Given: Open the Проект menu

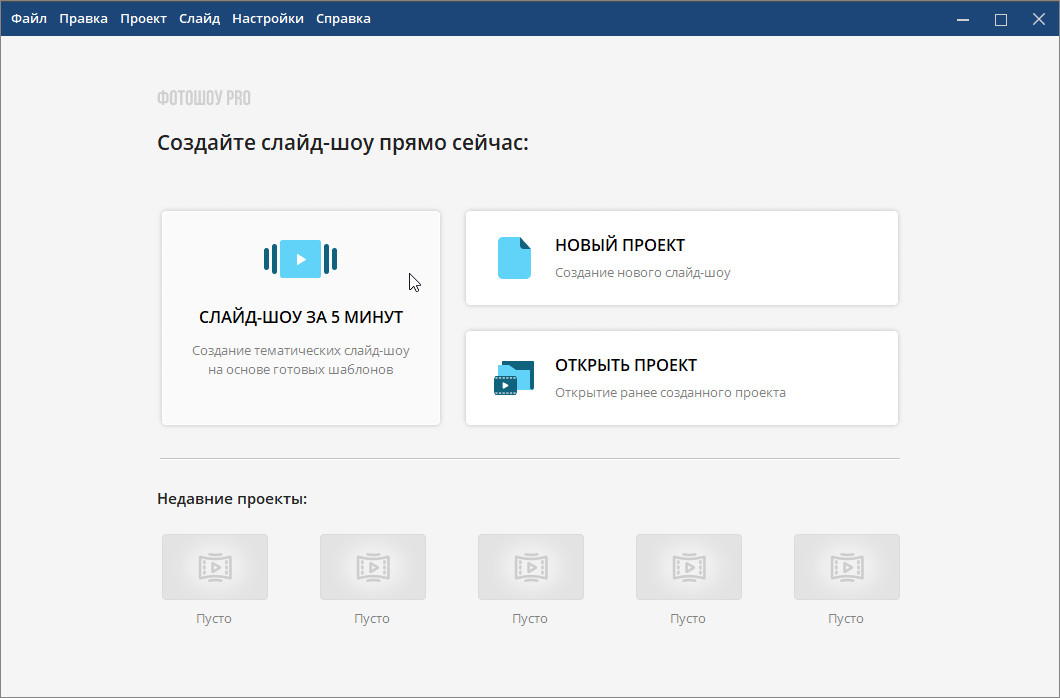Looking at the screenshot, I should [143, 18].
